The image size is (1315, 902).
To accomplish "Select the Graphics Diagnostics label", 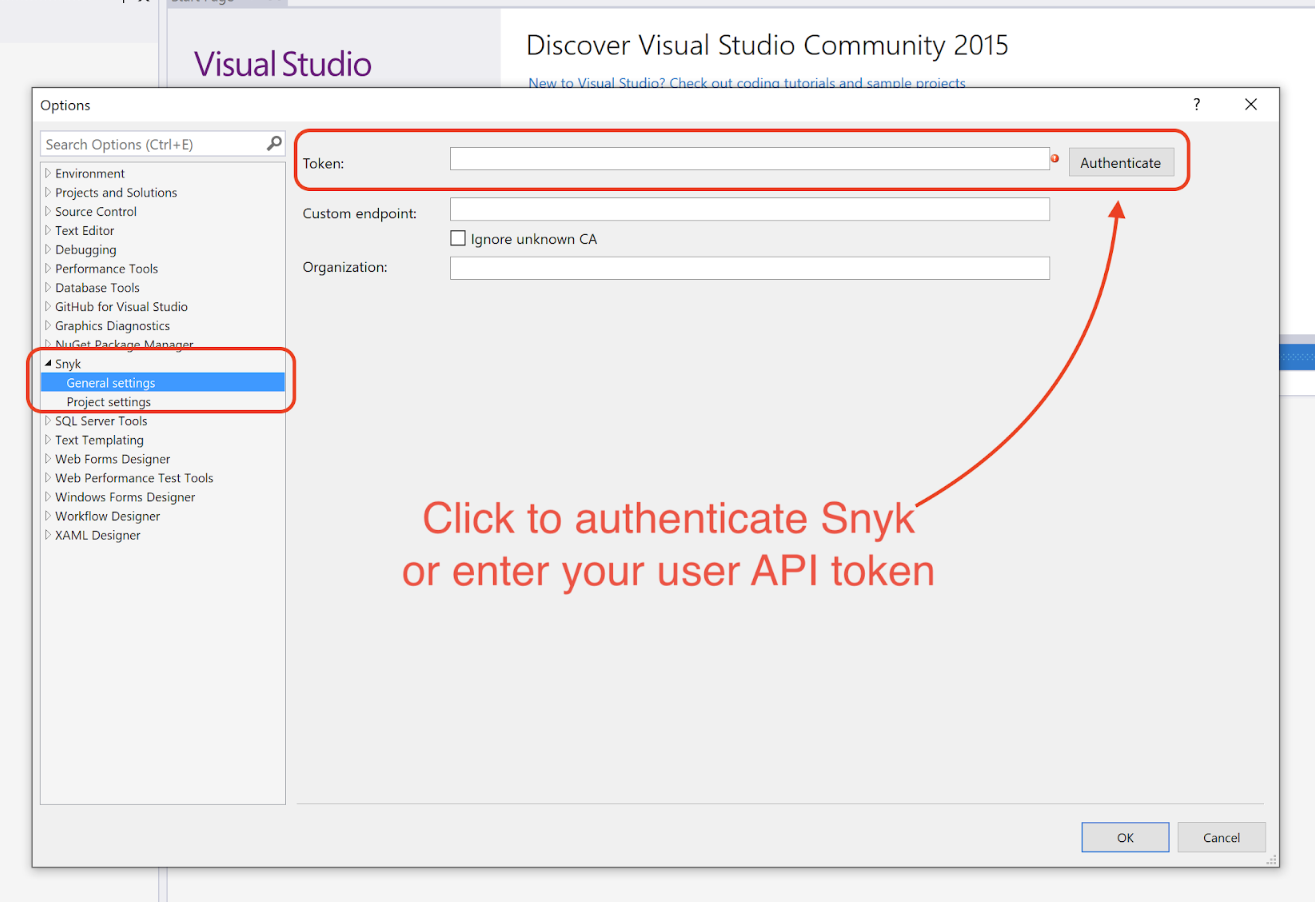I will (112, 325).
